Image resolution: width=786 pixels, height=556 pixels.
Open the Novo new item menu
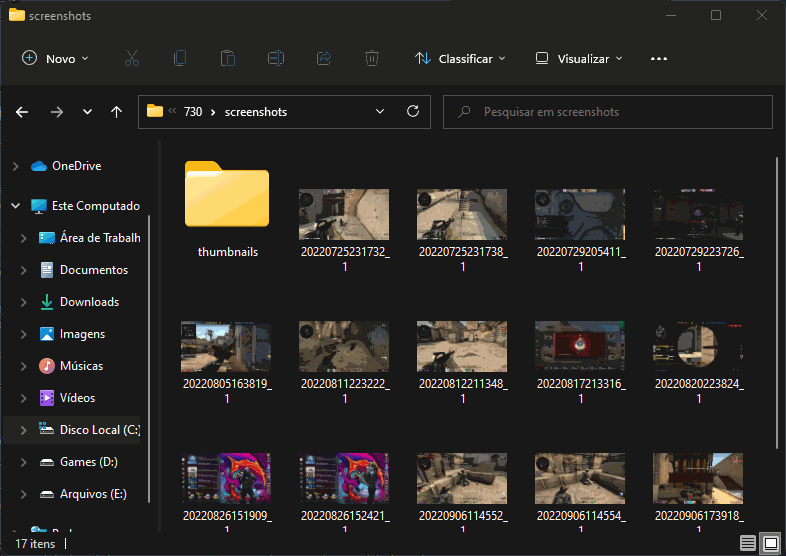click(x=56, y=59)
